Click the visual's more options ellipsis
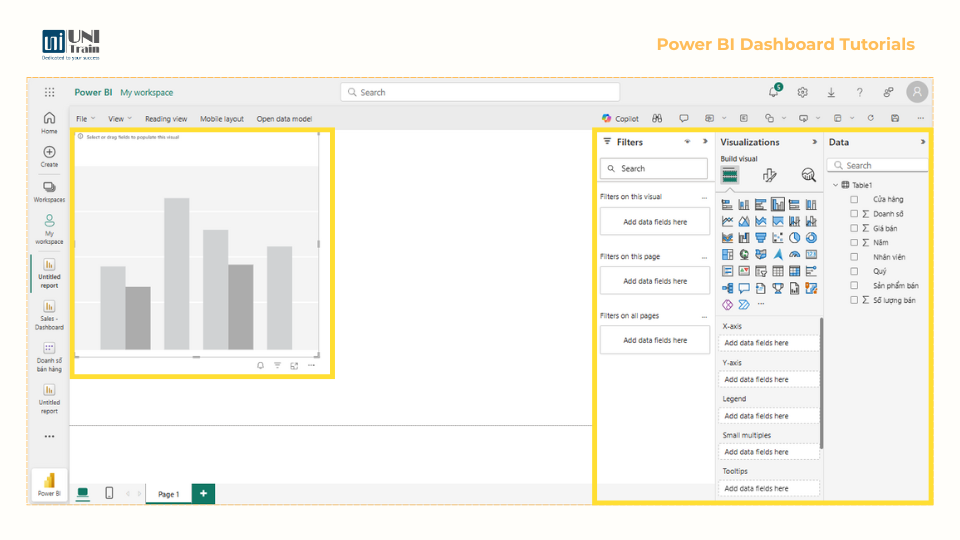 coord(311,366)
